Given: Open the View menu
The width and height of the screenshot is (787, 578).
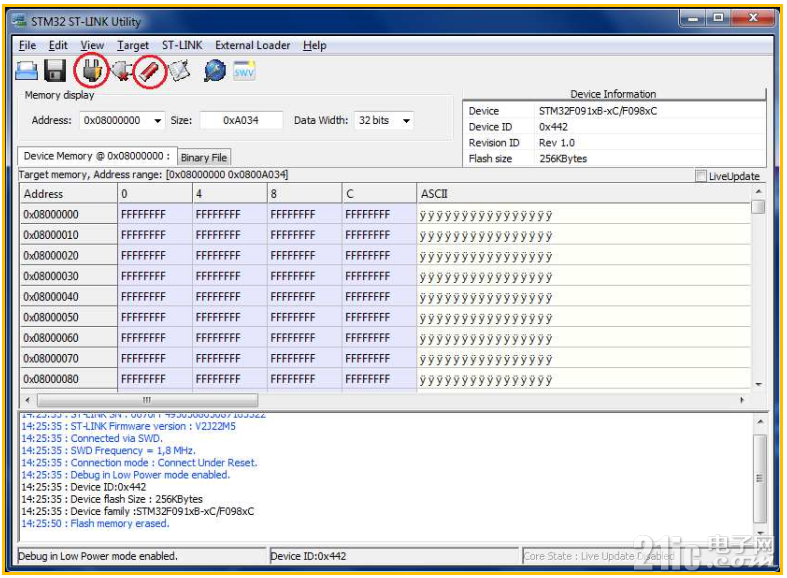Looking at the screenshot, I should click(x=92, y=45).
